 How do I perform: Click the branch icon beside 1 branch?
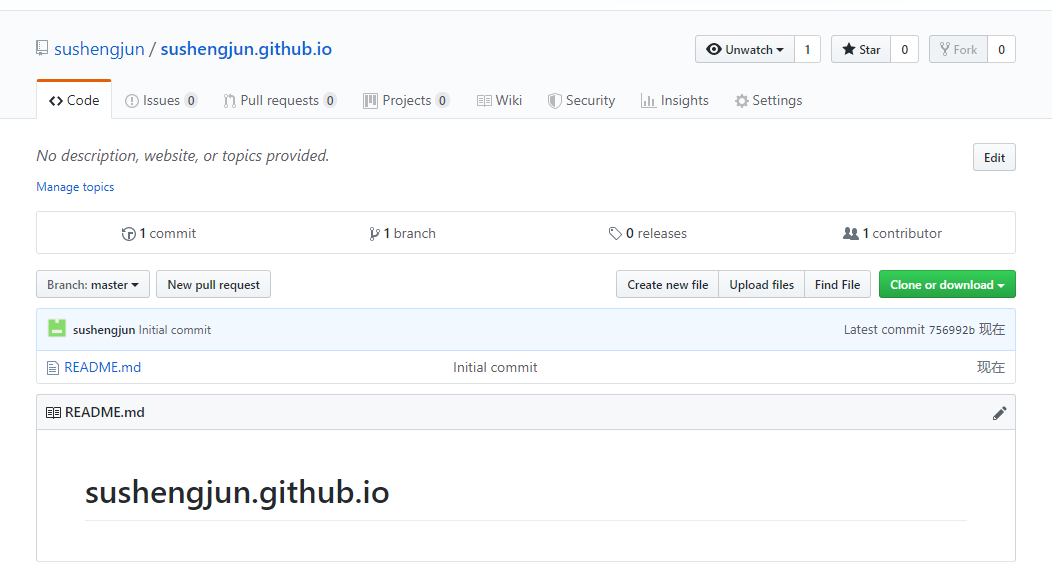[x=374, y=233]
